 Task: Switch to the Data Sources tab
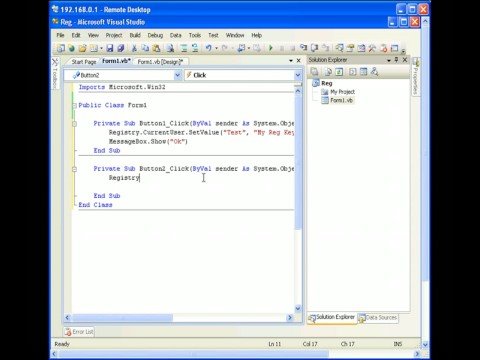coord(378,318)
